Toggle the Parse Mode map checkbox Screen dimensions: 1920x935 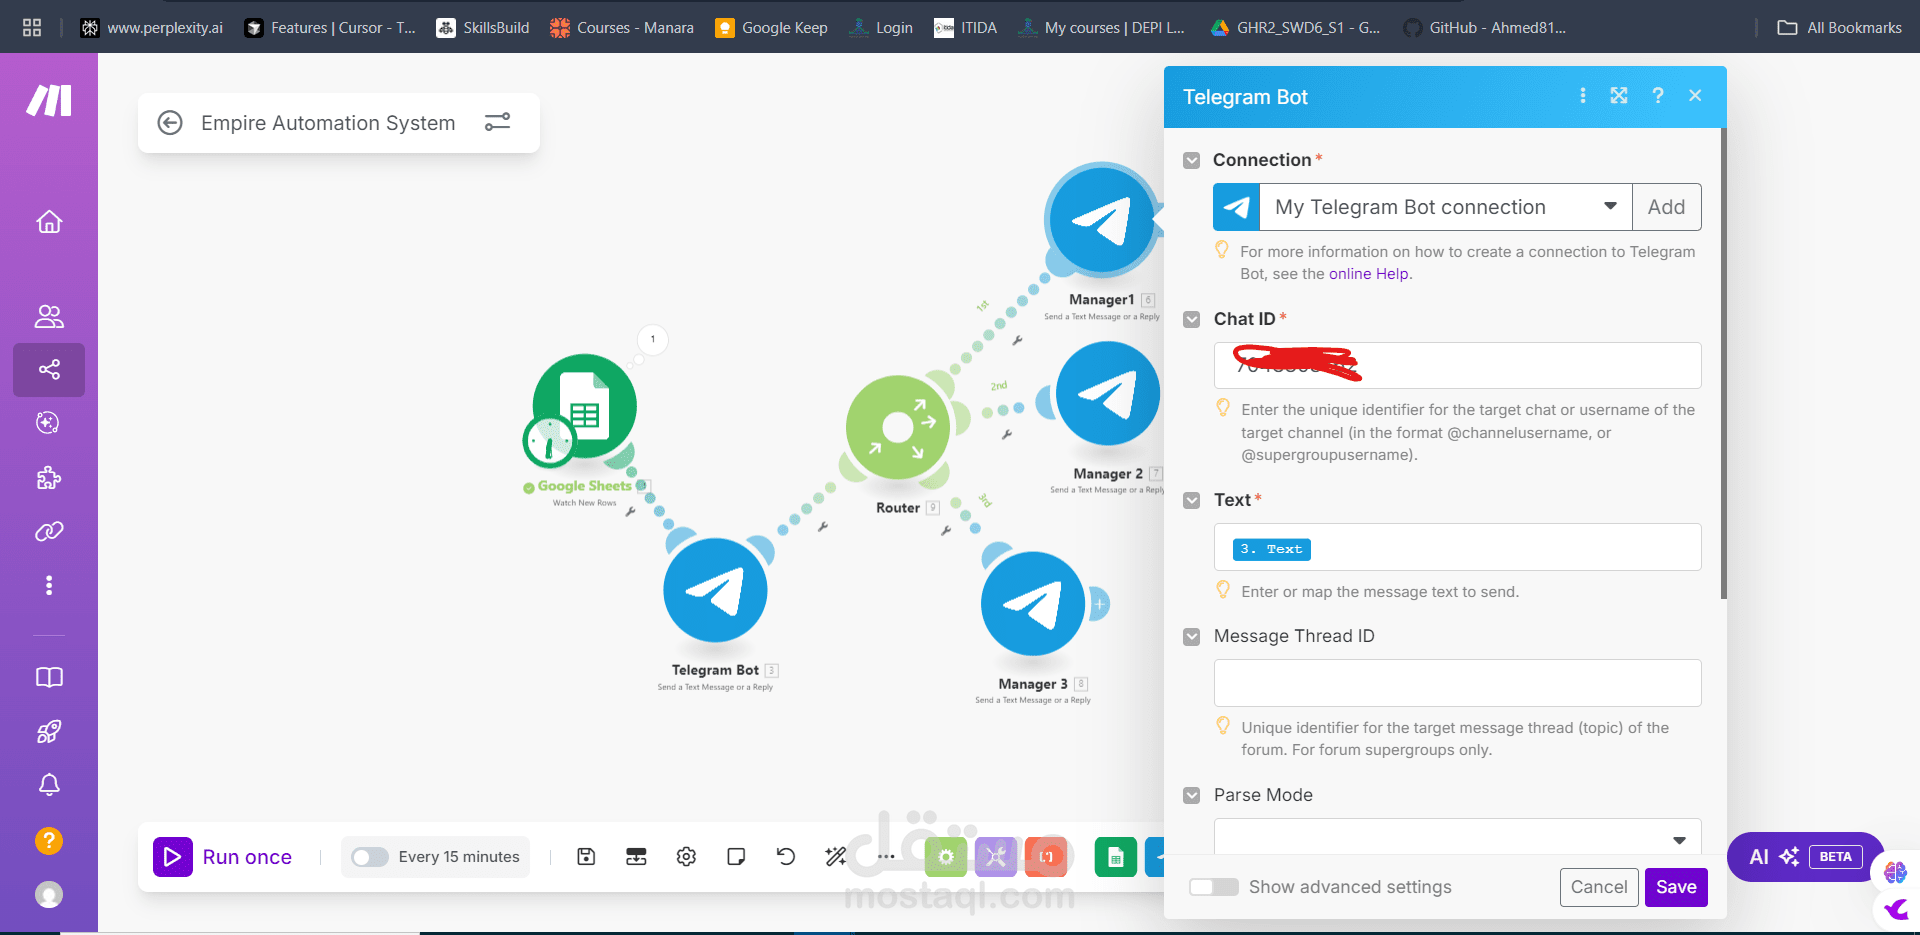(x=1191, y=796)
